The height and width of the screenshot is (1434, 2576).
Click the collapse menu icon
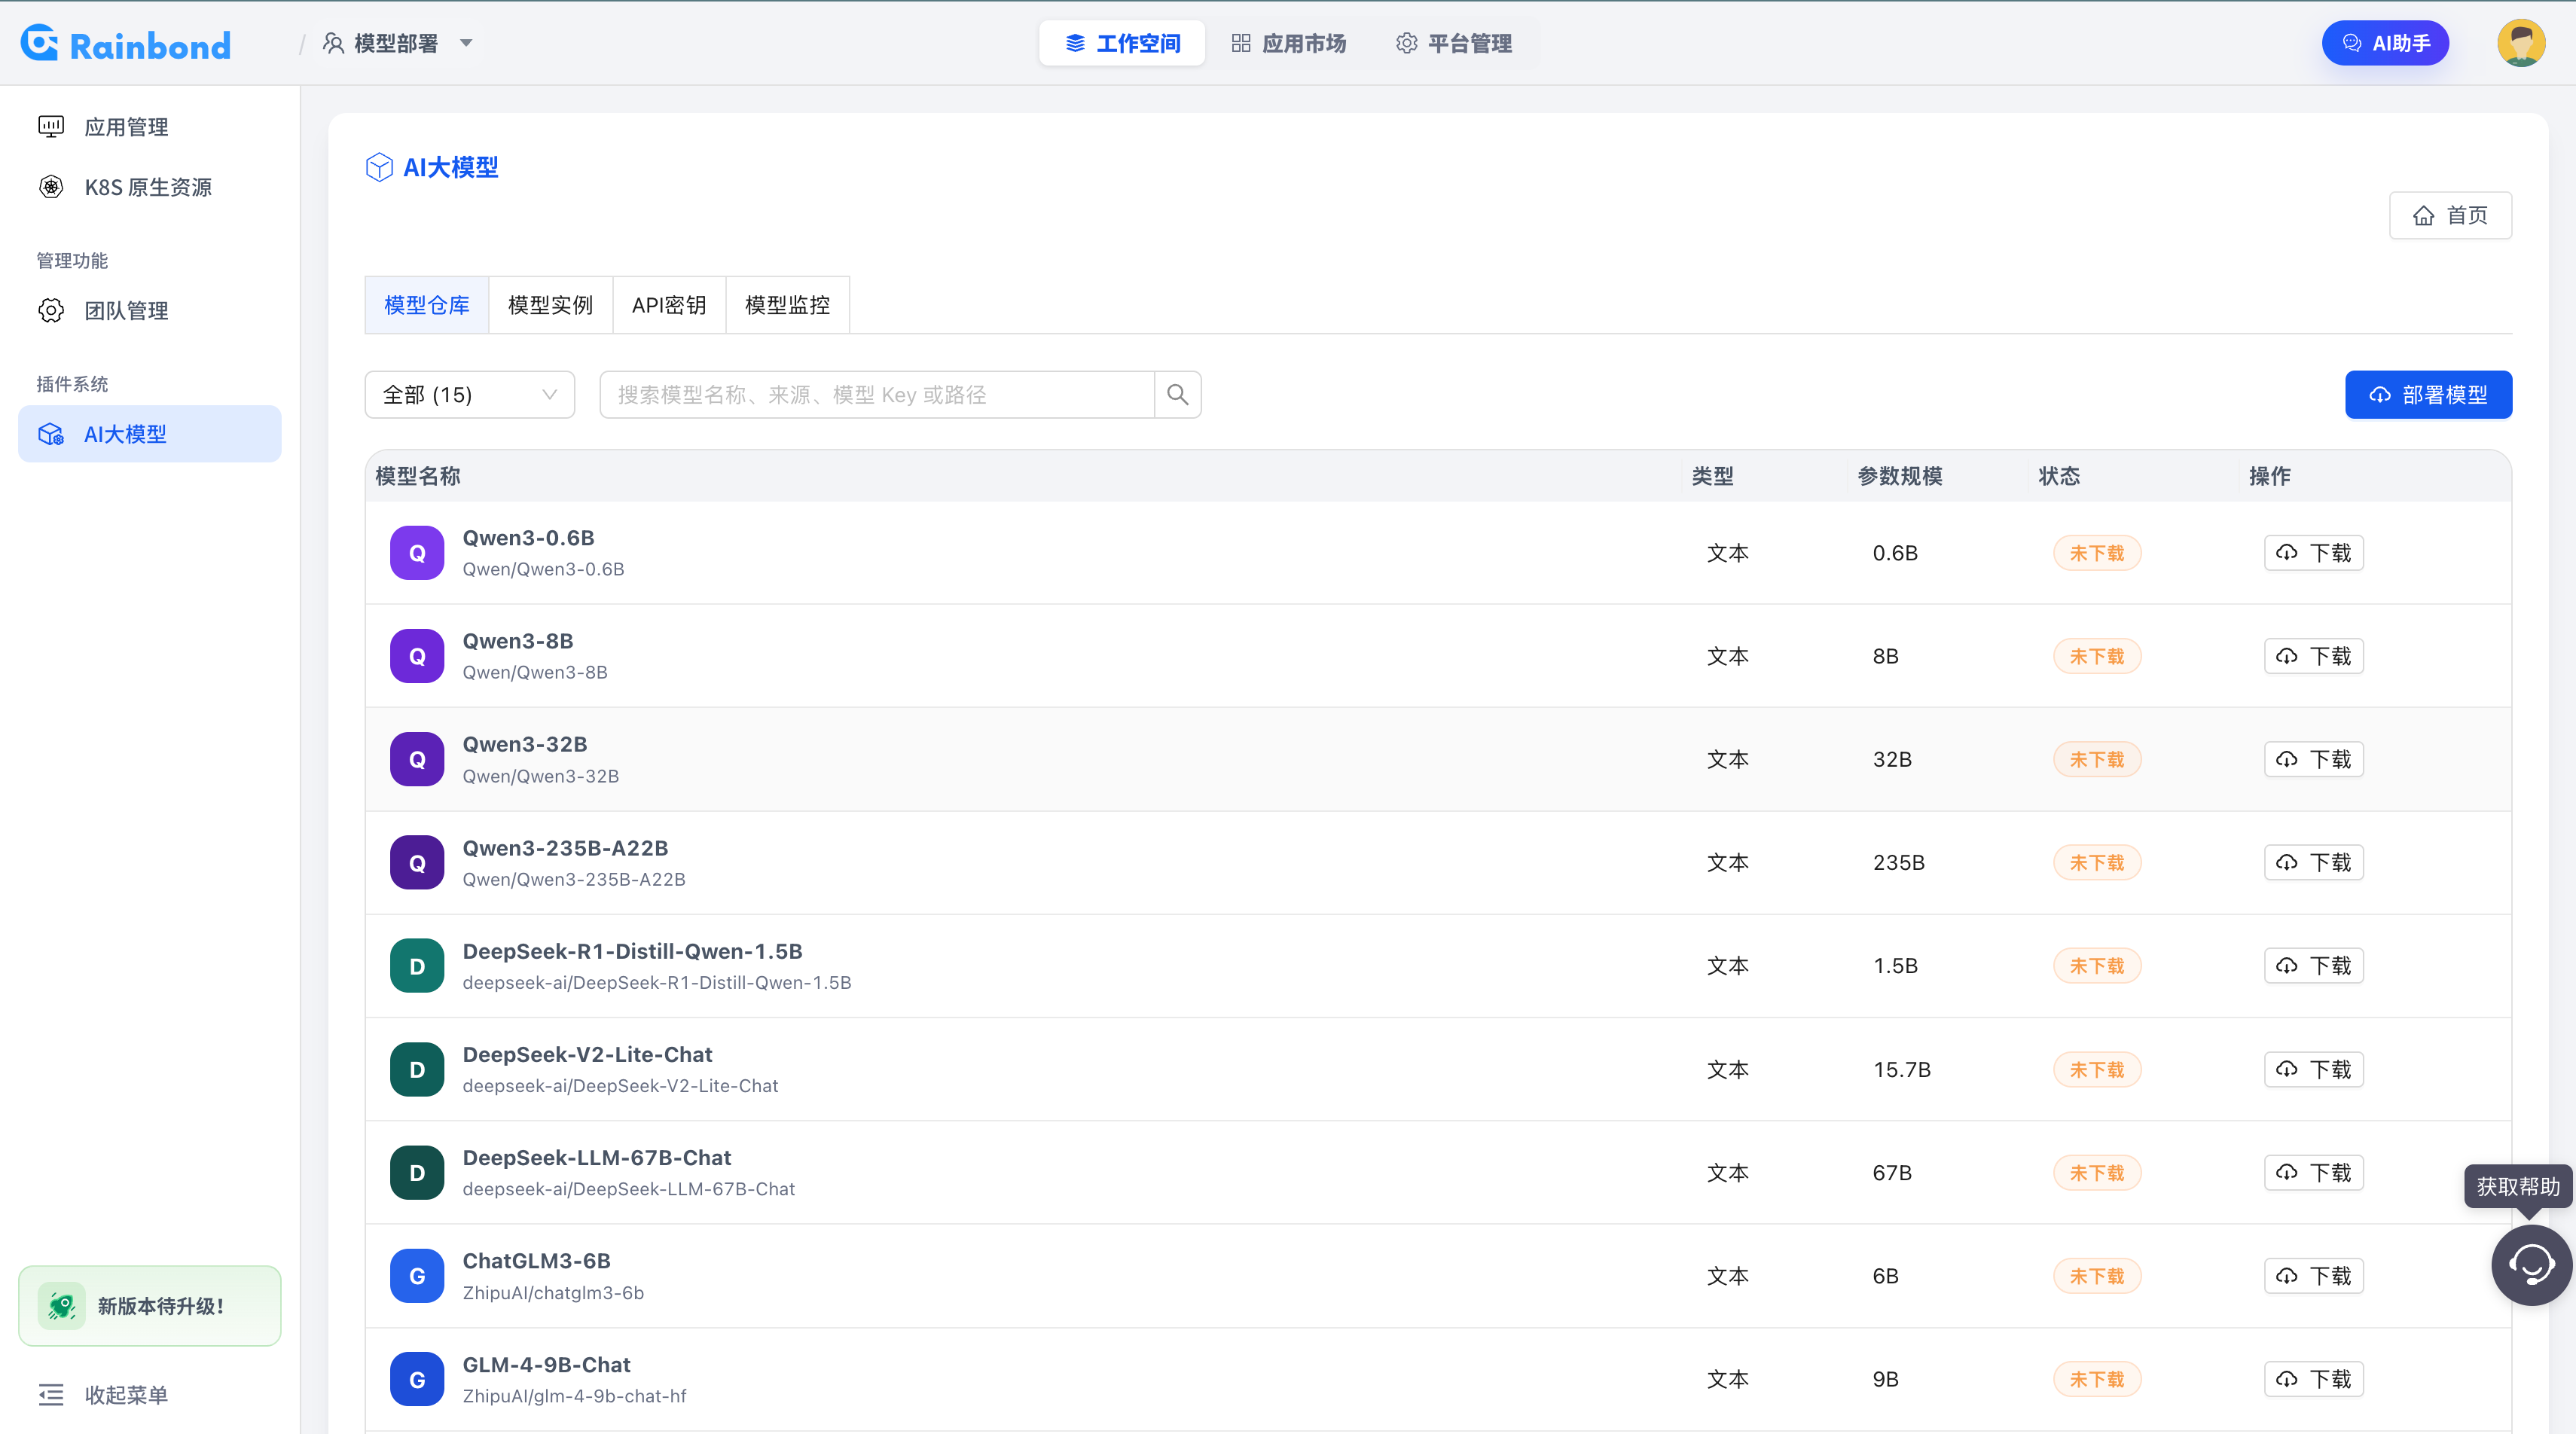[x=51, y=1395]
